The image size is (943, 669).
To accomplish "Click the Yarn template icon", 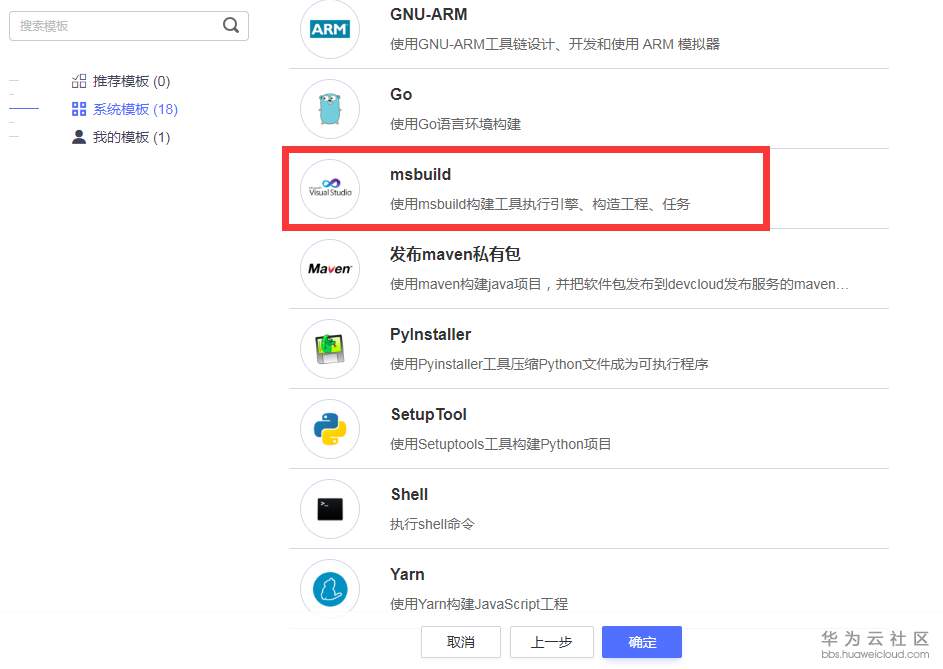I will point(330,589).
